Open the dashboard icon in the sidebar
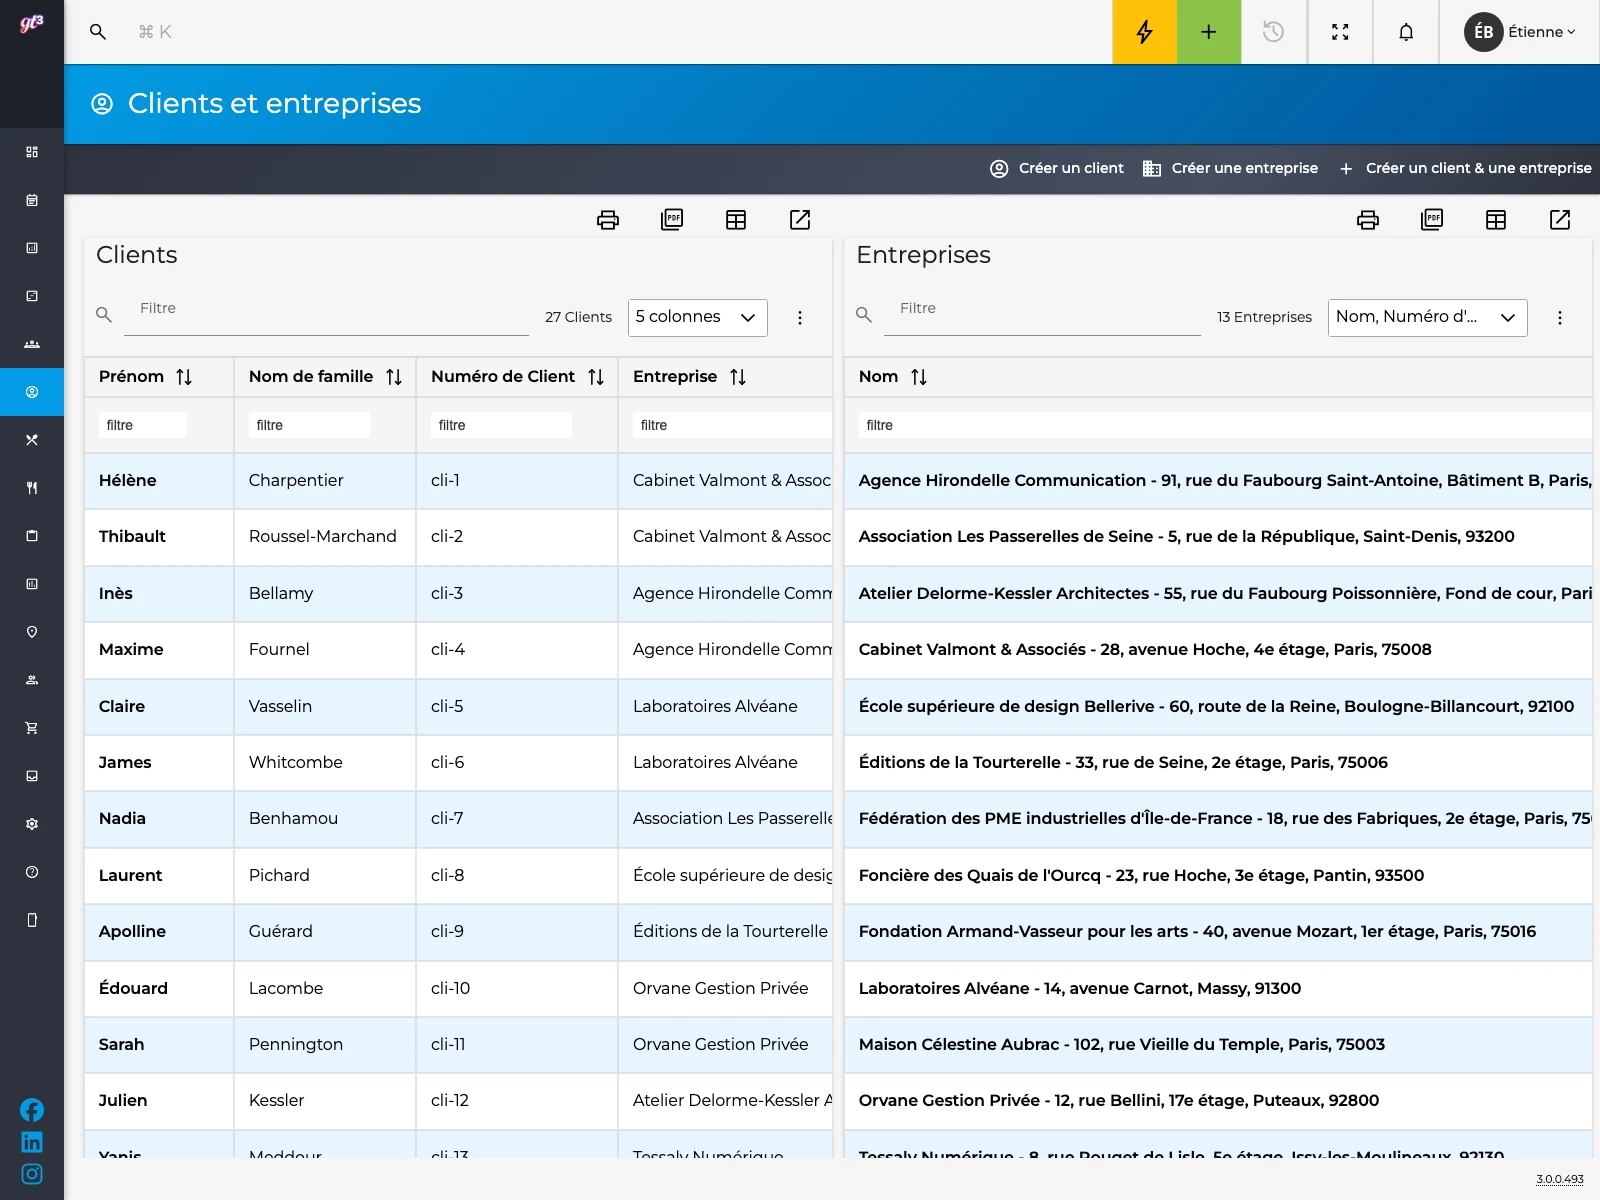The width and height of the screenshot is (1600, 1200). [32, 152]
